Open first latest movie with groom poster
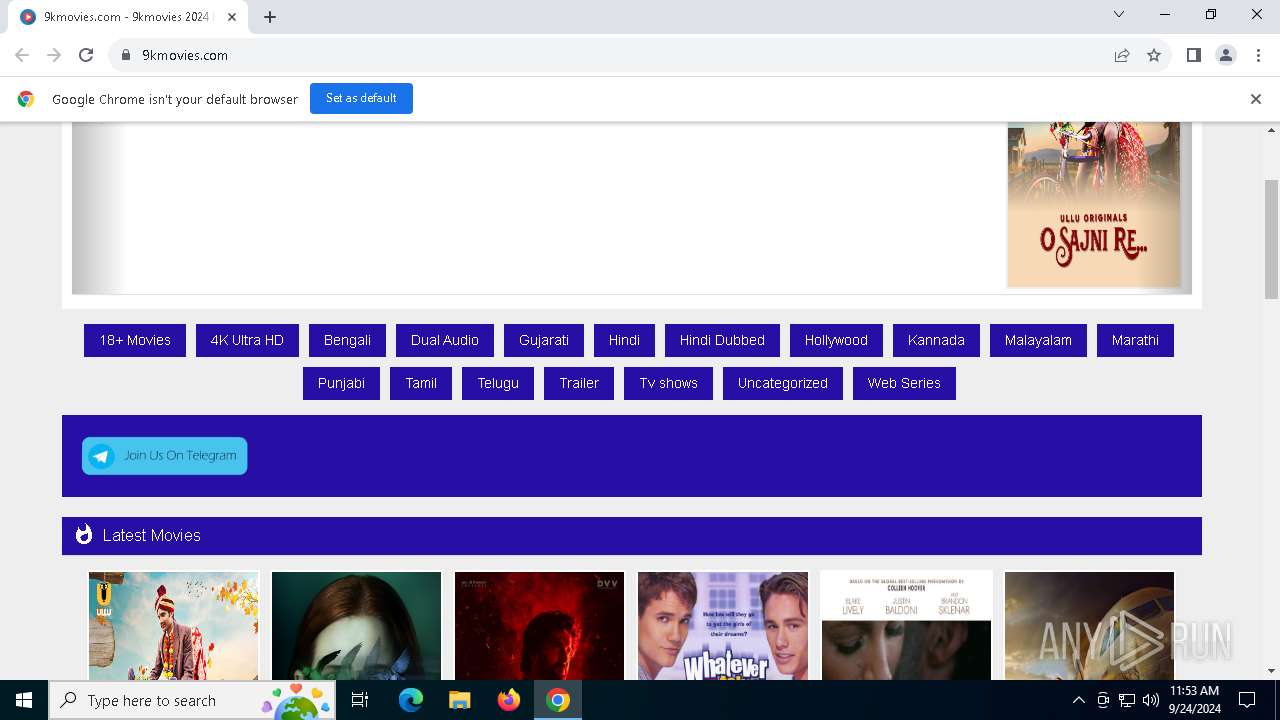The width and height of the screenshot is (1280, 720). [173, 625]
